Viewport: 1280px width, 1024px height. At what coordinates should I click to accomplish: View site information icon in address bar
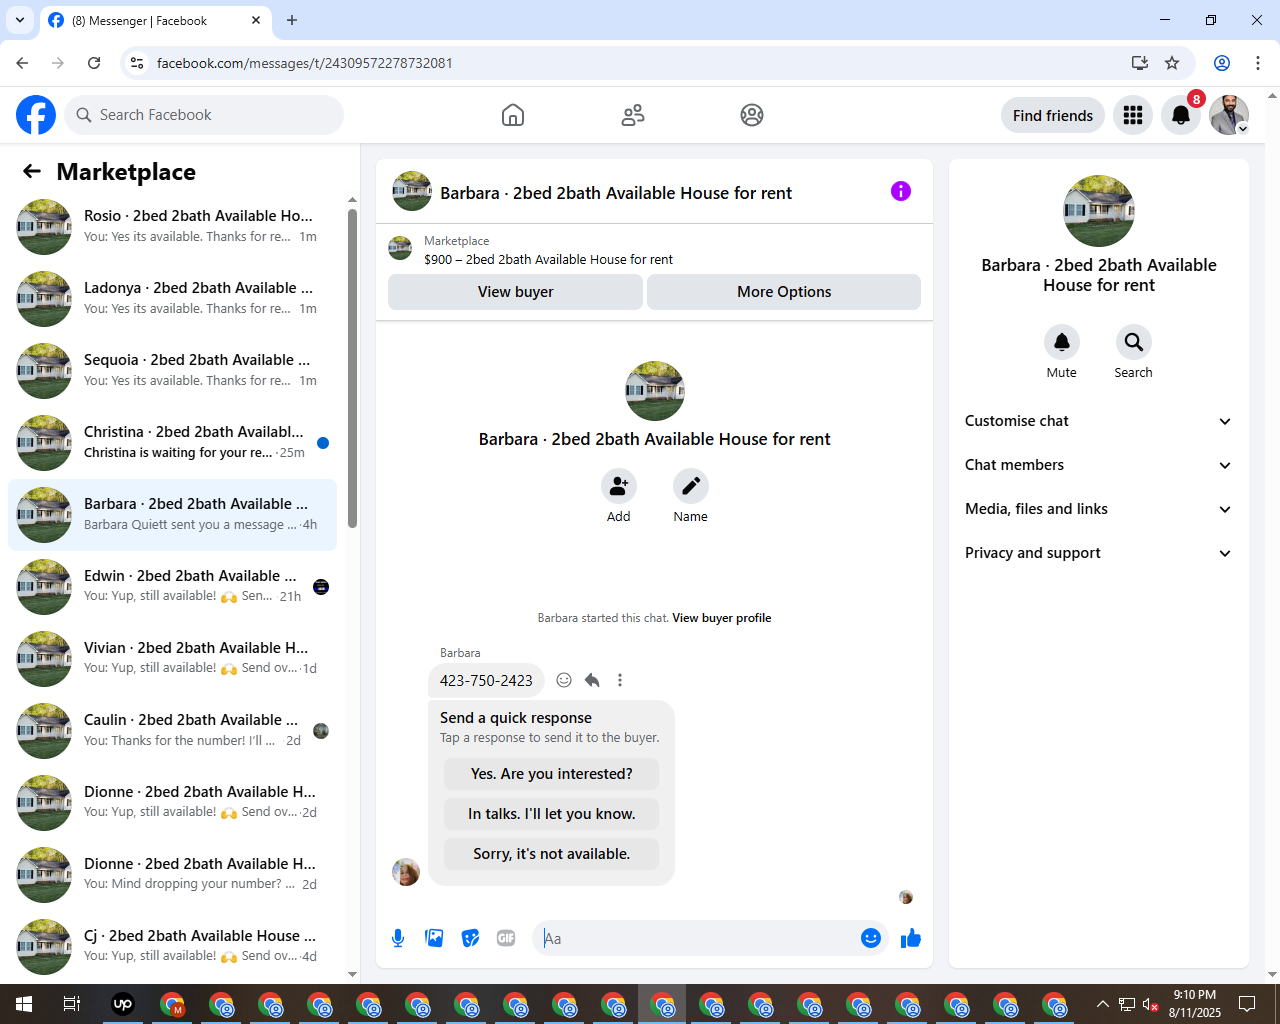(137, 63)
